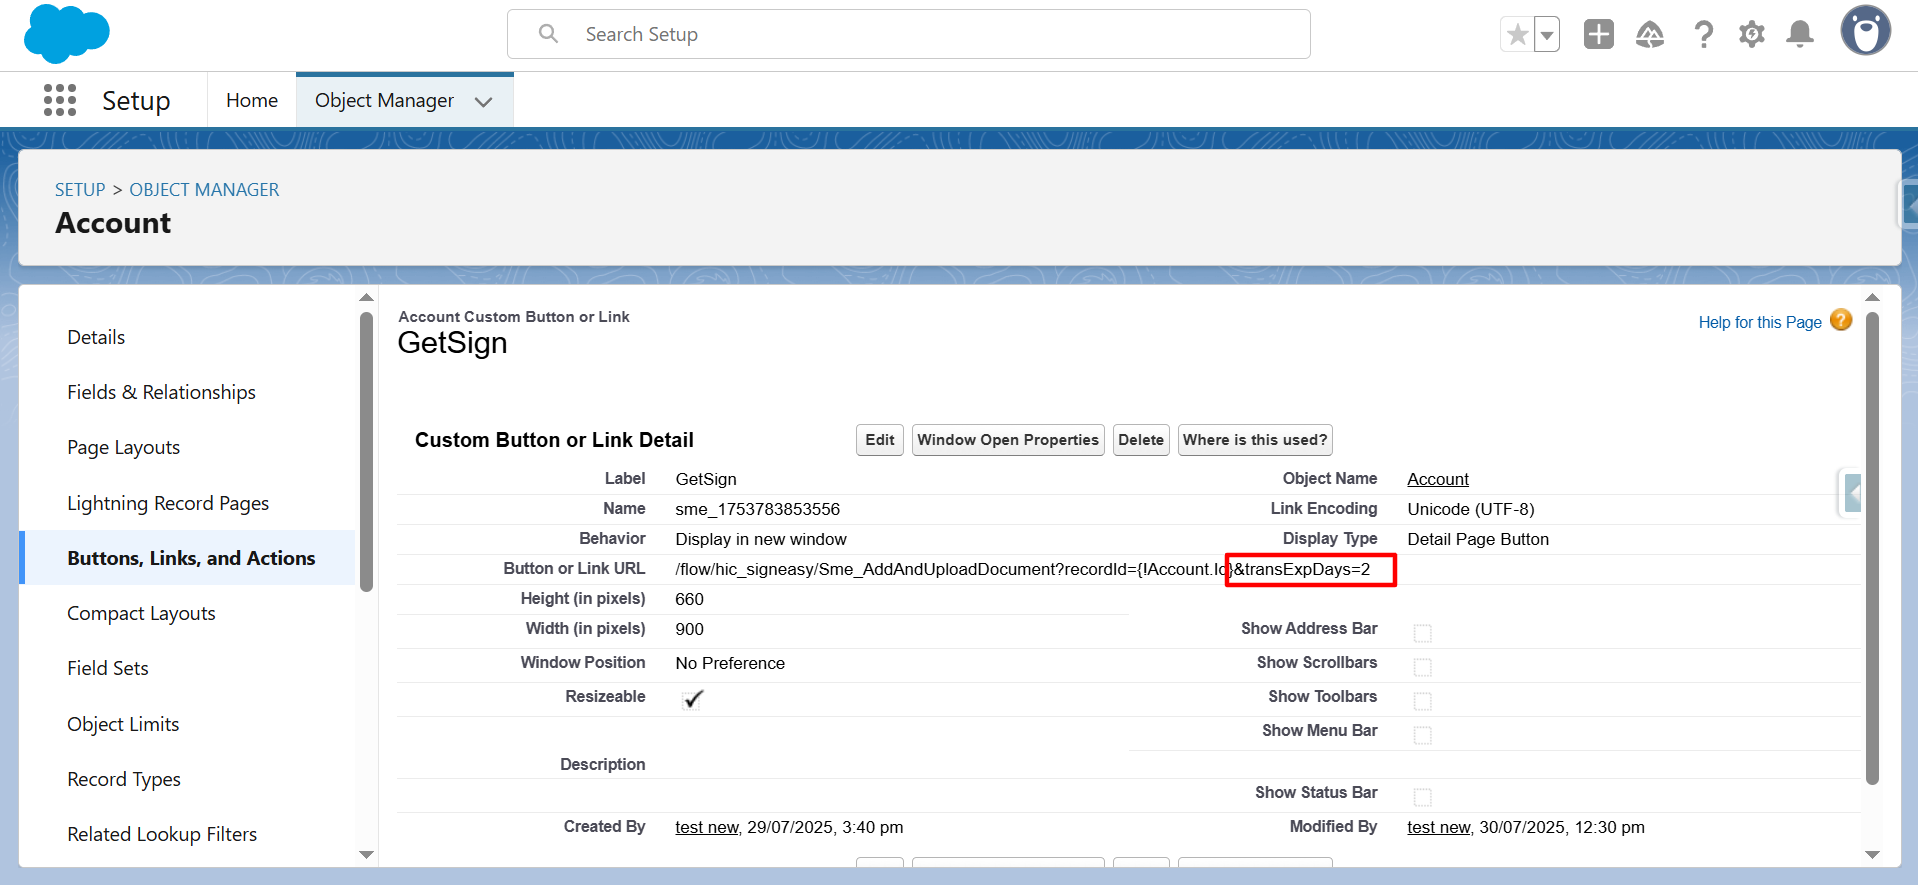1918x885 pixels.
Task: Open the Help question mark icon
Action: 1703,35
